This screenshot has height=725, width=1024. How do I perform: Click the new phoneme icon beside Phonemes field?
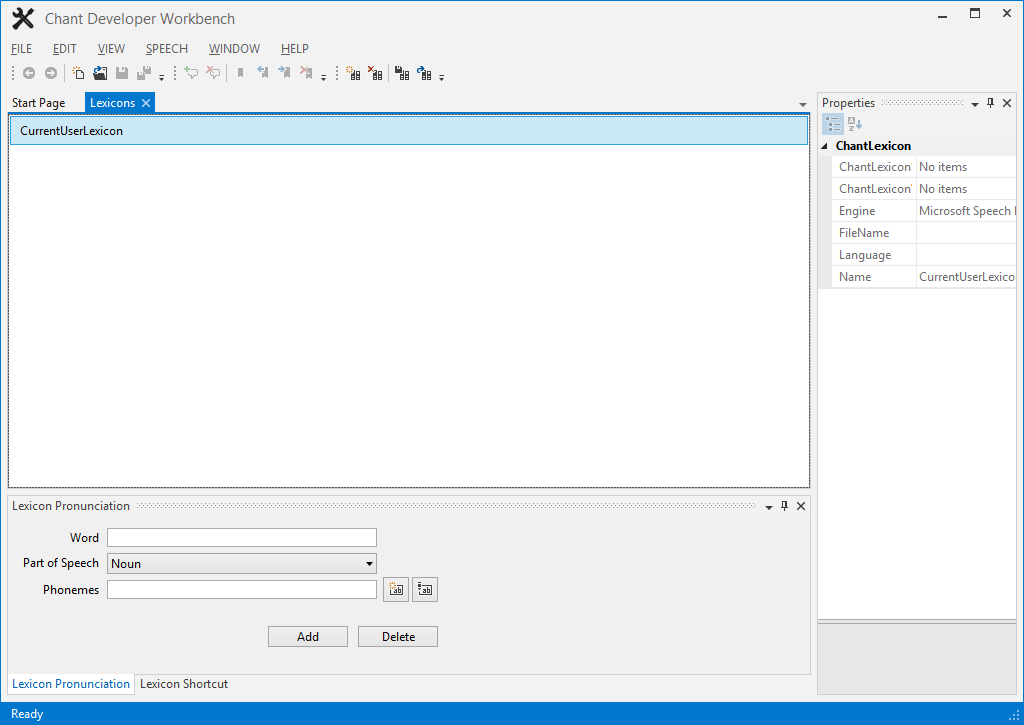(396, 590)
